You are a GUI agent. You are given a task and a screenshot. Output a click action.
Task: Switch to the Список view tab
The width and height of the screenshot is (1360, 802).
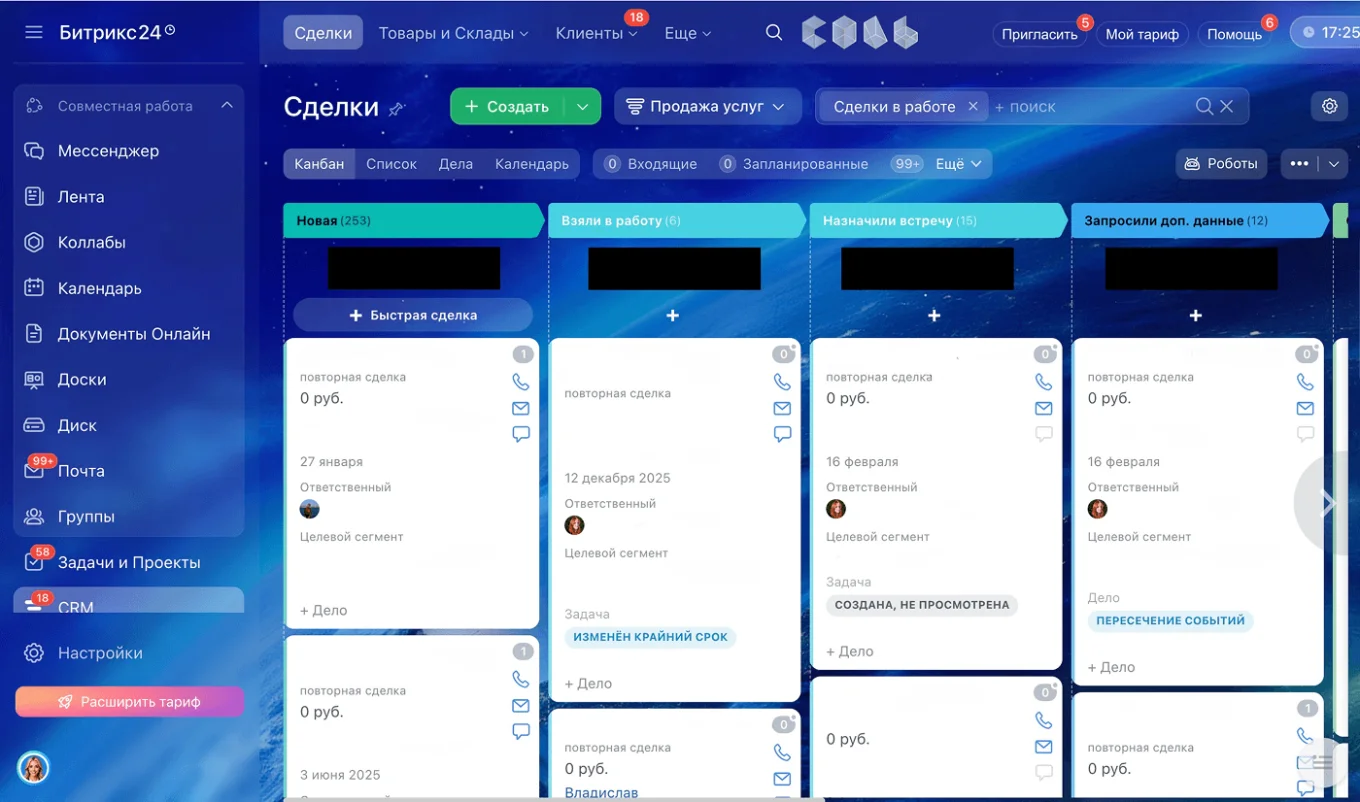[391, 163]
